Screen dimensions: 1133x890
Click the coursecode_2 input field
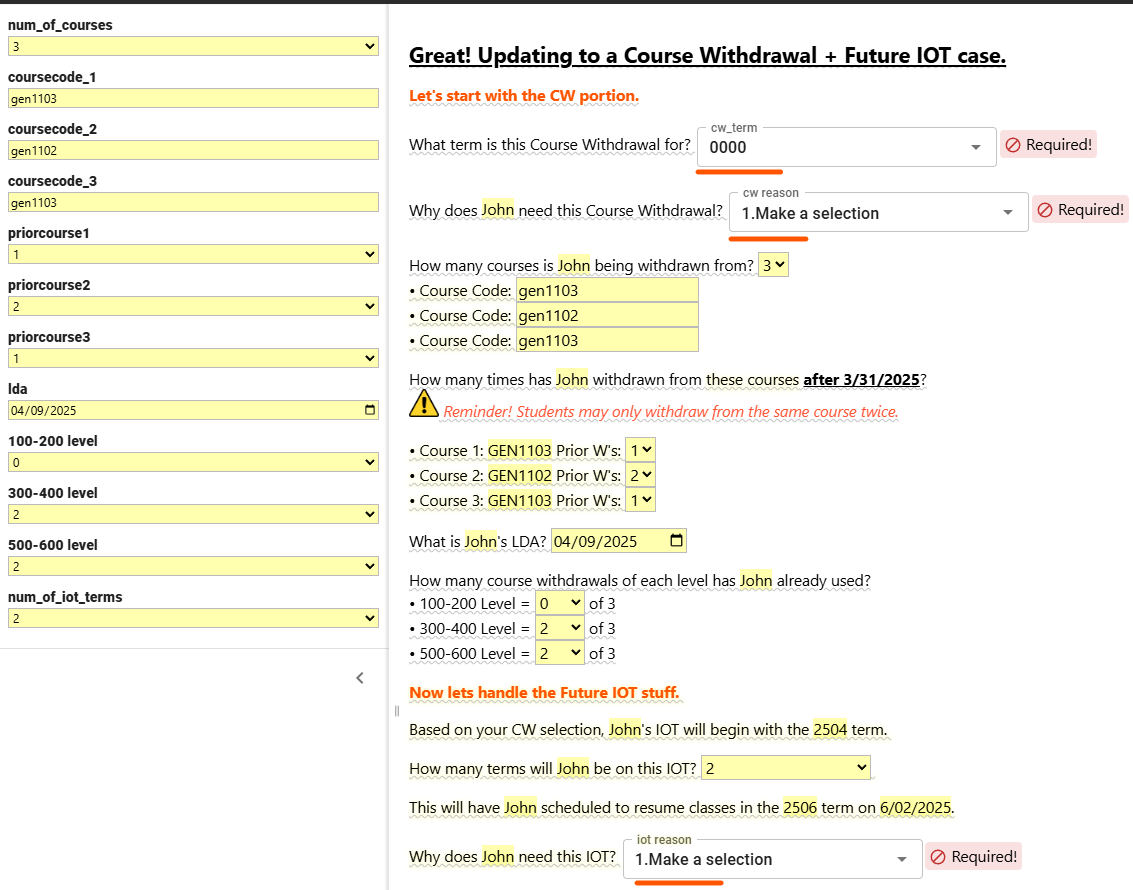point(193,150)
